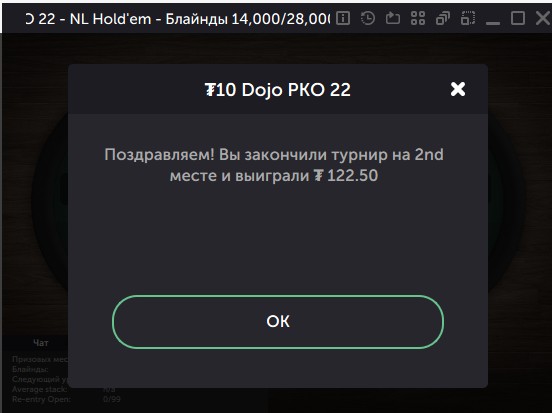552x413 pixels.
Task: Click the Re-entry Open info line
Action: click(x=66, y=399)
